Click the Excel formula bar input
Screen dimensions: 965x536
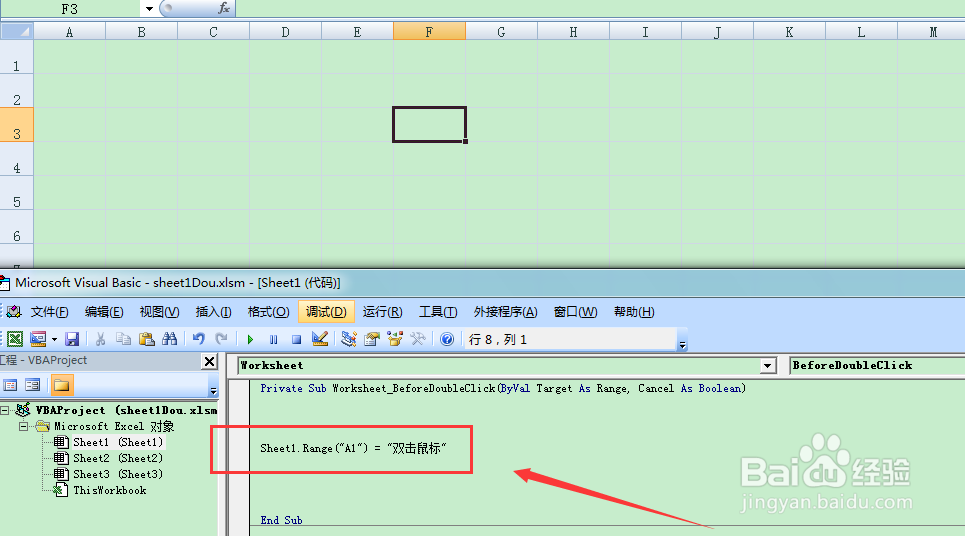coord(600,9)
